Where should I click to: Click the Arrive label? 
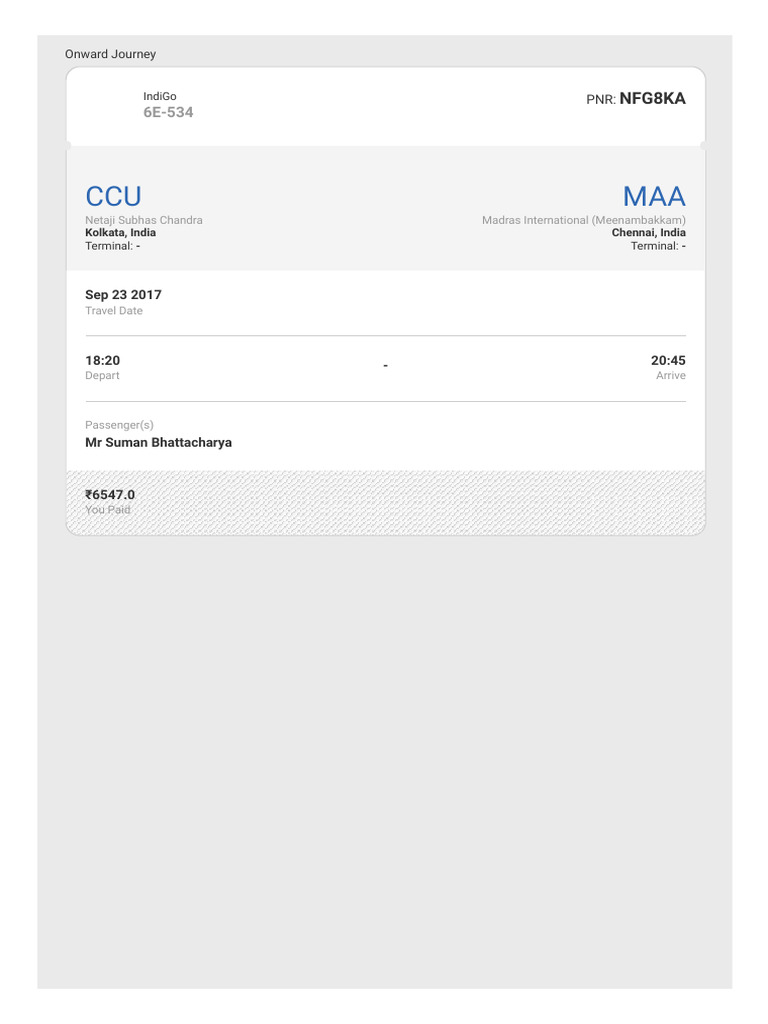671,376
